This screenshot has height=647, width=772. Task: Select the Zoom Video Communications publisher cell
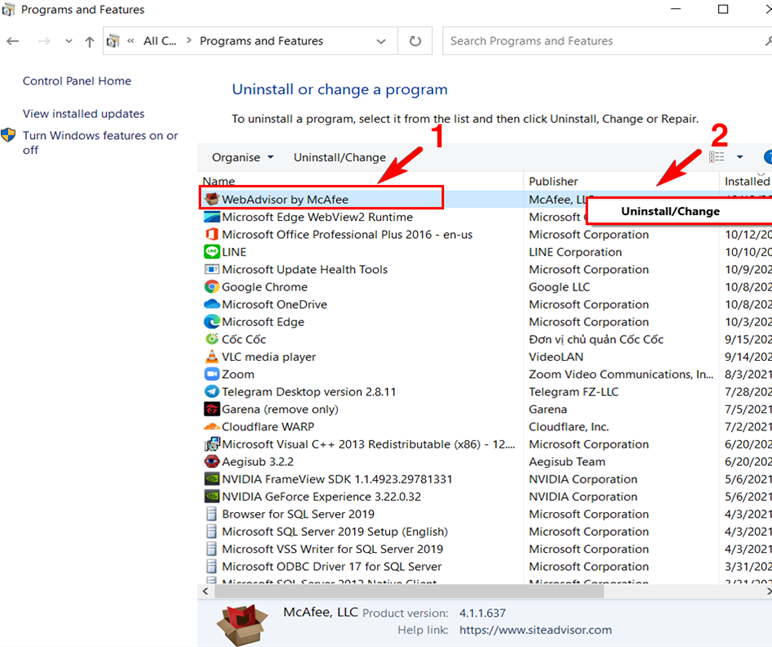pyautogui.click(x=621, y=374)
